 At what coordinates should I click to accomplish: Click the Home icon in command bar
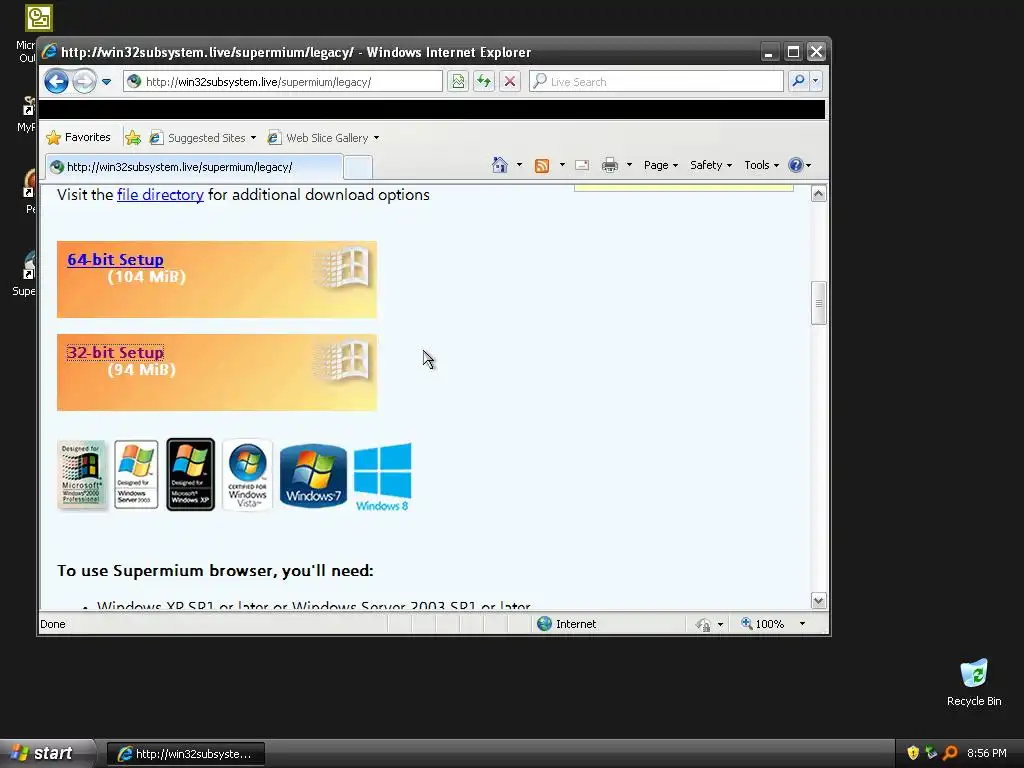tap(500, 165)
